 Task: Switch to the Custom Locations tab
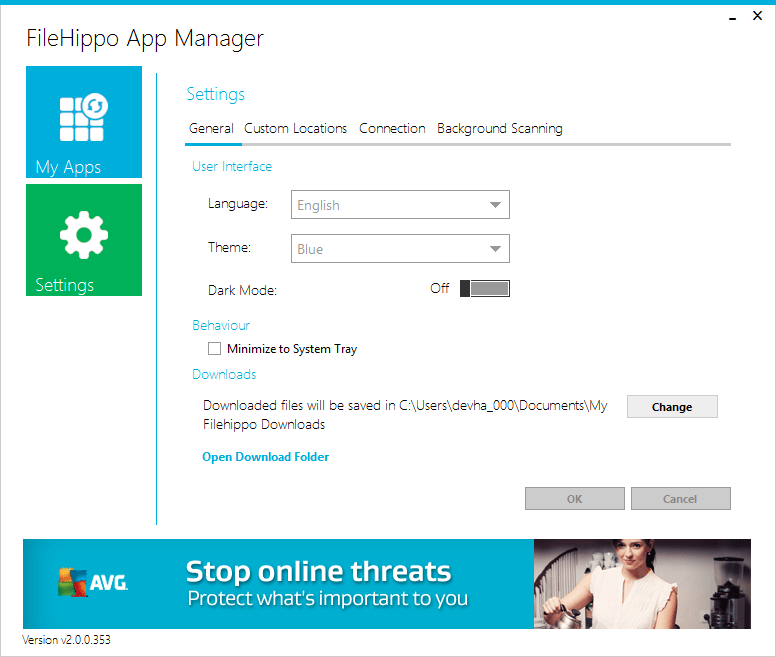pyautogui.click(x=295, y=129)
